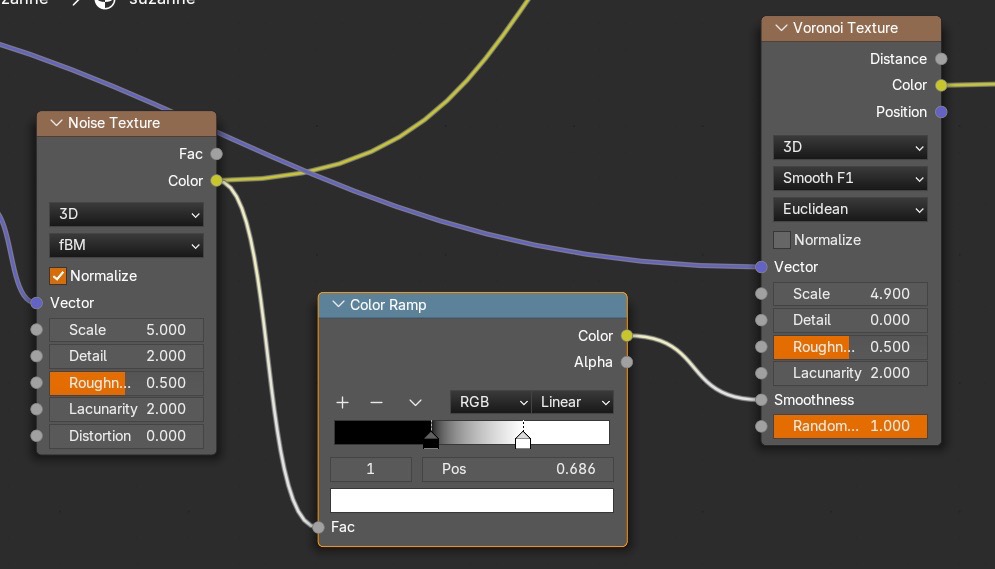Viewport: 995px width, 569px height.
Task: Click the Pos field 0.686
Action: pyautogui.click(x=518, y=469)
